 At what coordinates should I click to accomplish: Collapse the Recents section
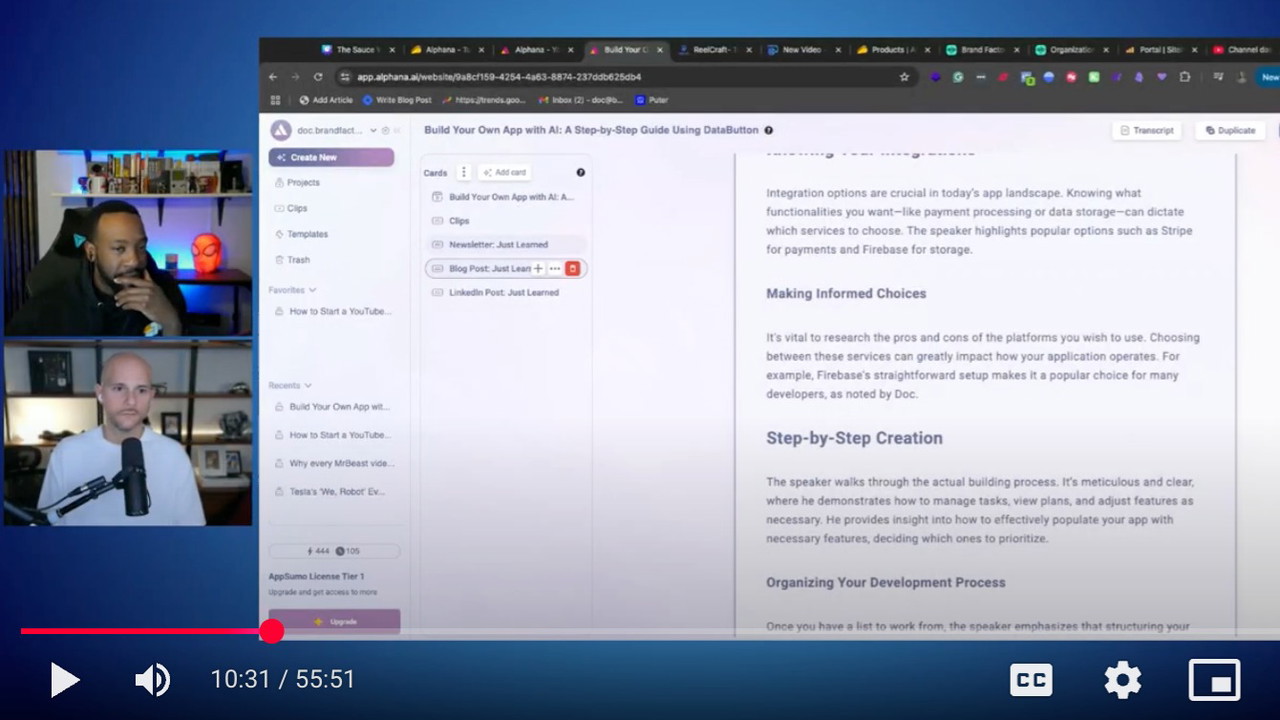[307, 385]
